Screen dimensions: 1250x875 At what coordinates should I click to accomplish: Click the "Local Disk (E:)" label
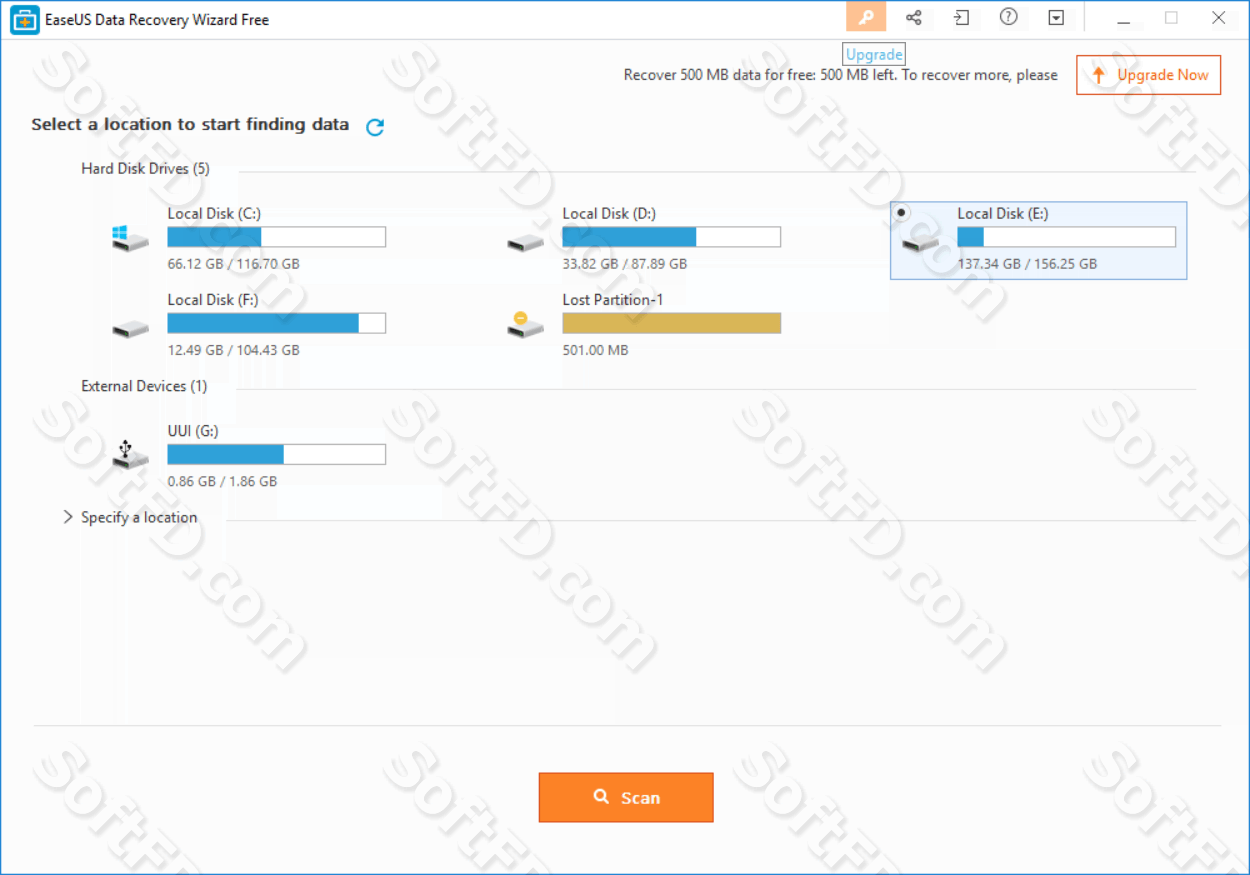tap(1003, 213)
